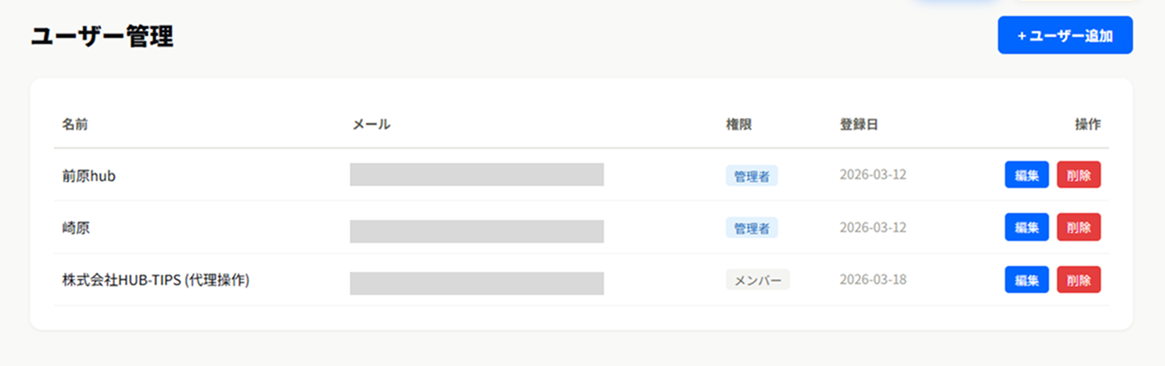Click the 管理者 badge for 崎原
The width and height of the screenshot is (1165, 366).
pos(752,227)
